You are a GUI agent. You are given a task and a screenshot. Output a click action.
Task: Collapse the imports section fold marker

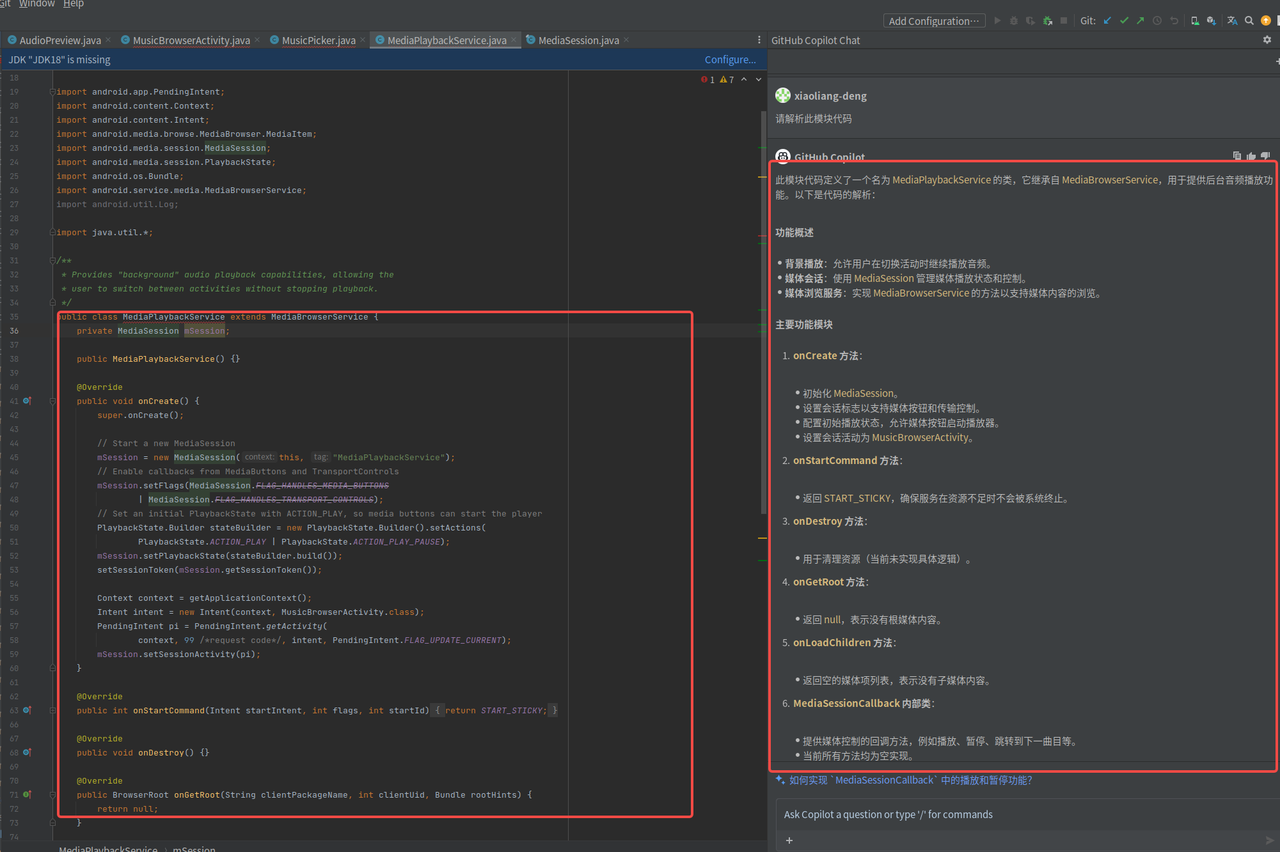tap(53, 92)
